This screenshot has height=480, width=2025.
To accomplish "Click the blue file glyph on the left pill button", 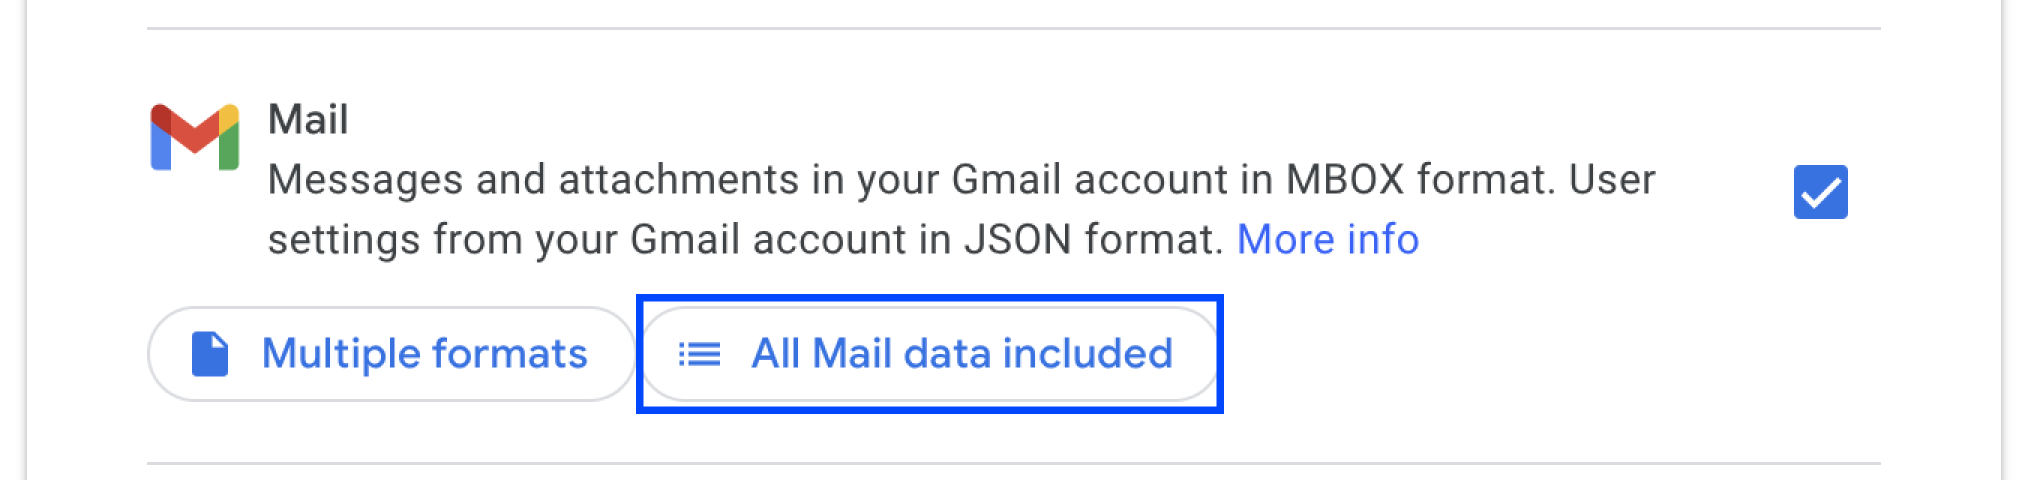I will point(210,354).
